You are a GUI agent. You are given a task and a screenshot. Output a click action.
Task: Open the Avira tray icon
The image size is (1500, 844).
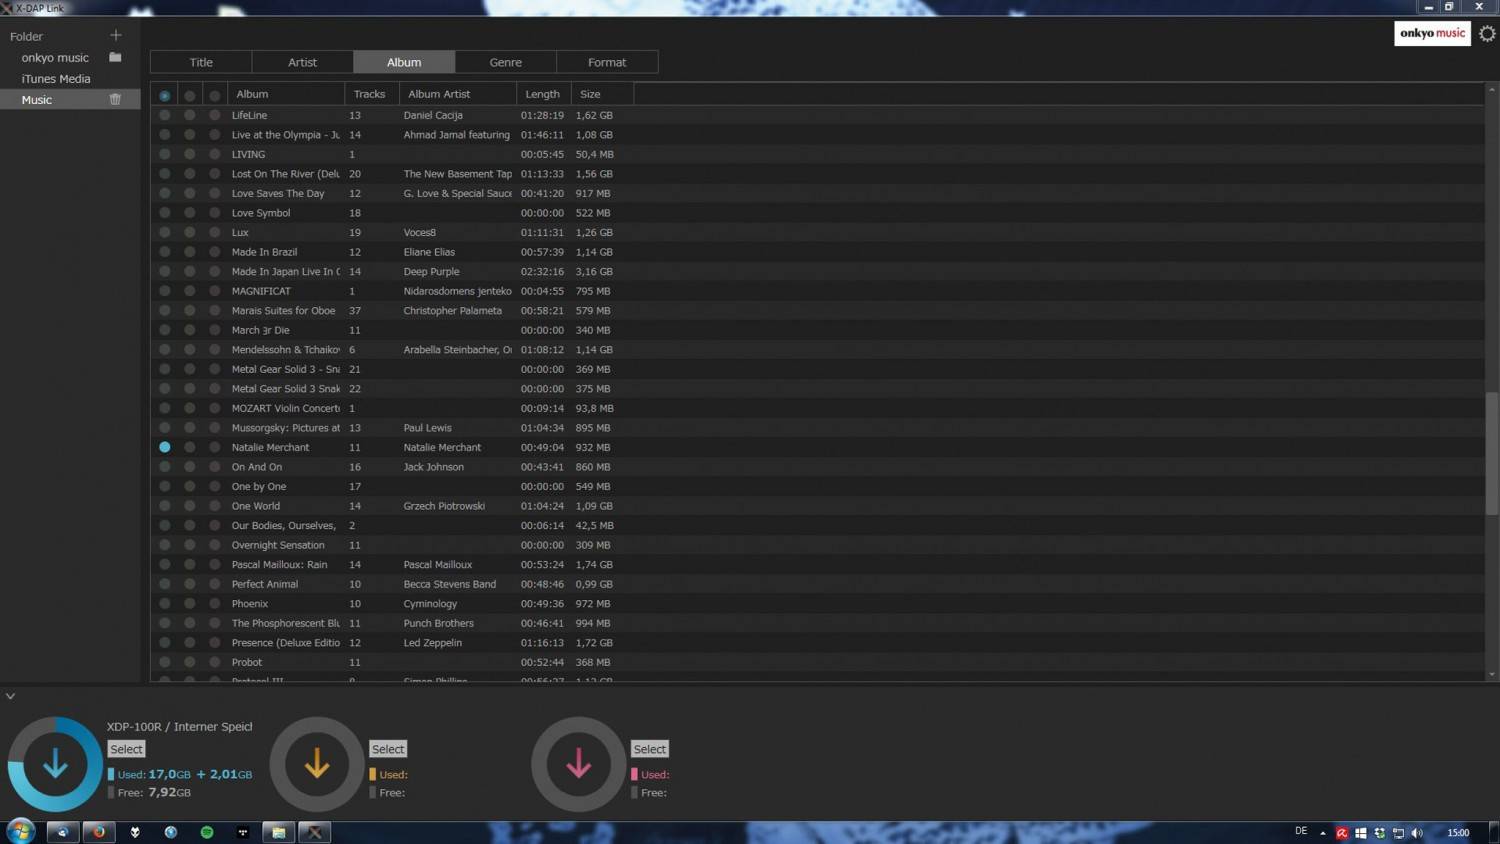1342,832
